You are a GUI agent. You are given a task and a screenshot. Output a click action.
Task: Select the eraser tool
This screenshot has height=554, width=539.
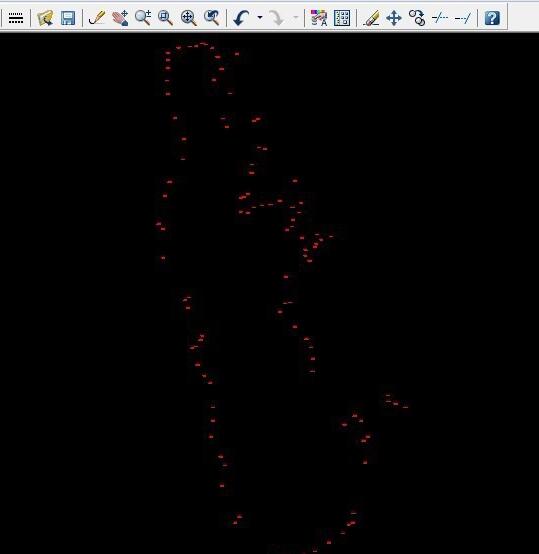click(371, 18)
